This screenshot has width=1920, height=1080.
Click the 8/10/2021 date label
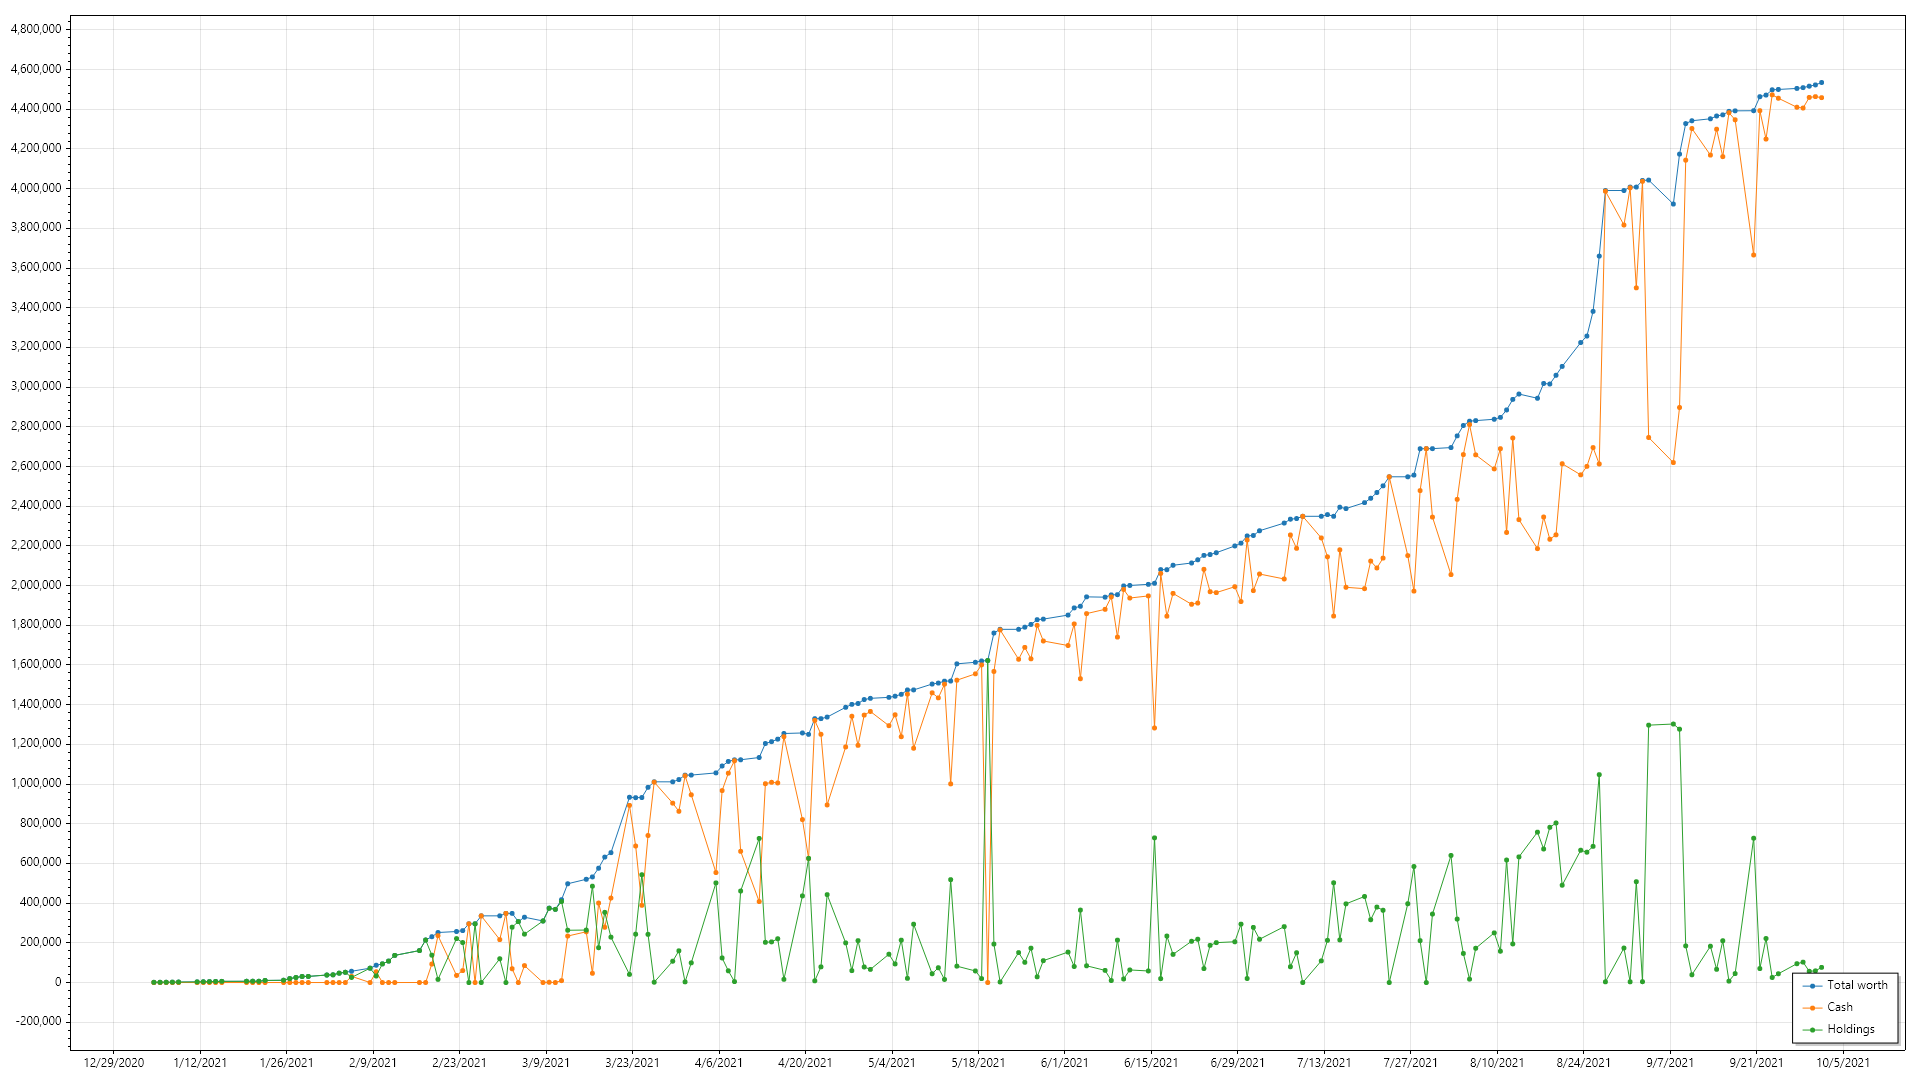point(1497,1063)
